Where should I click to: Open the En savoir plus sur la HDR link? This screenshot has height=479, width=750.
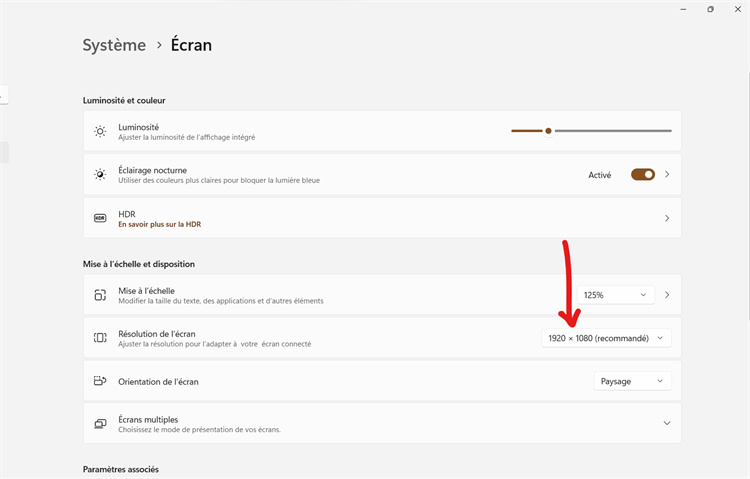[159, 224]
